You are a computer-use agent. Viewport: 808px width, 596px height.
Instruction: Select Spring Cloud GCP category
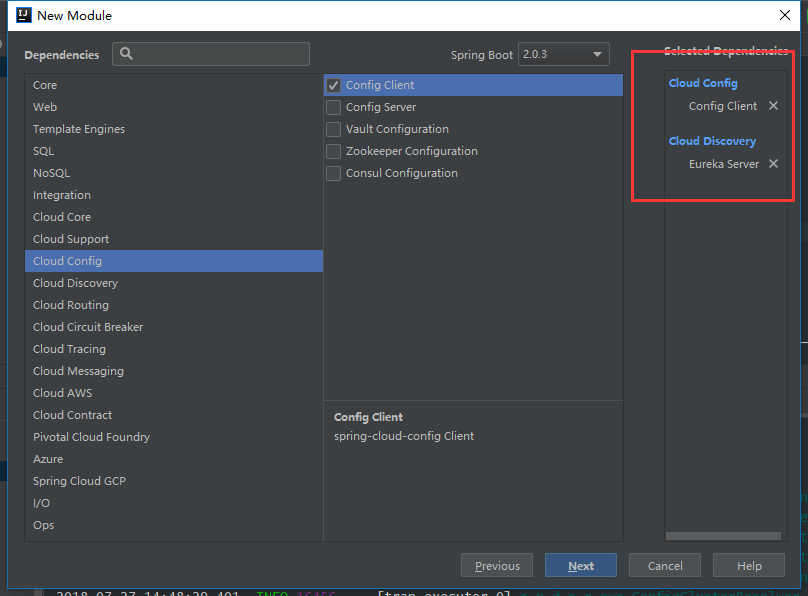point(174,481)
